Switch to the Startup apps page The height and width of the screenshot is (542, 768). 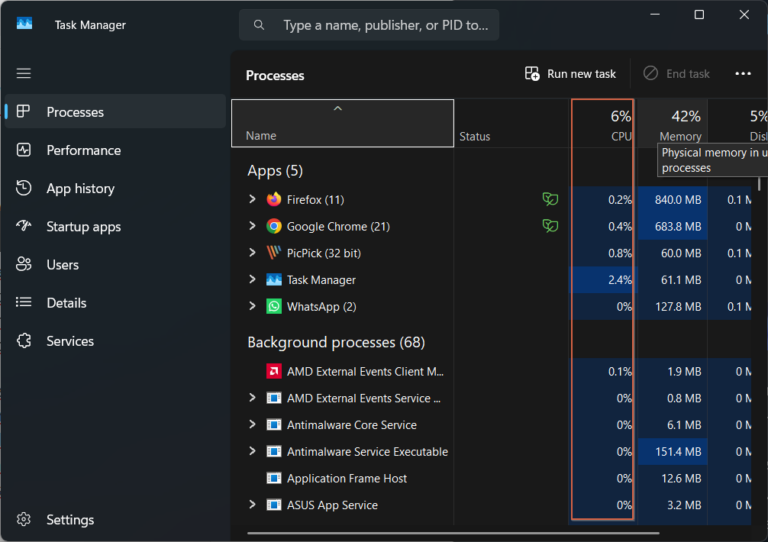[x=83, y=227]
